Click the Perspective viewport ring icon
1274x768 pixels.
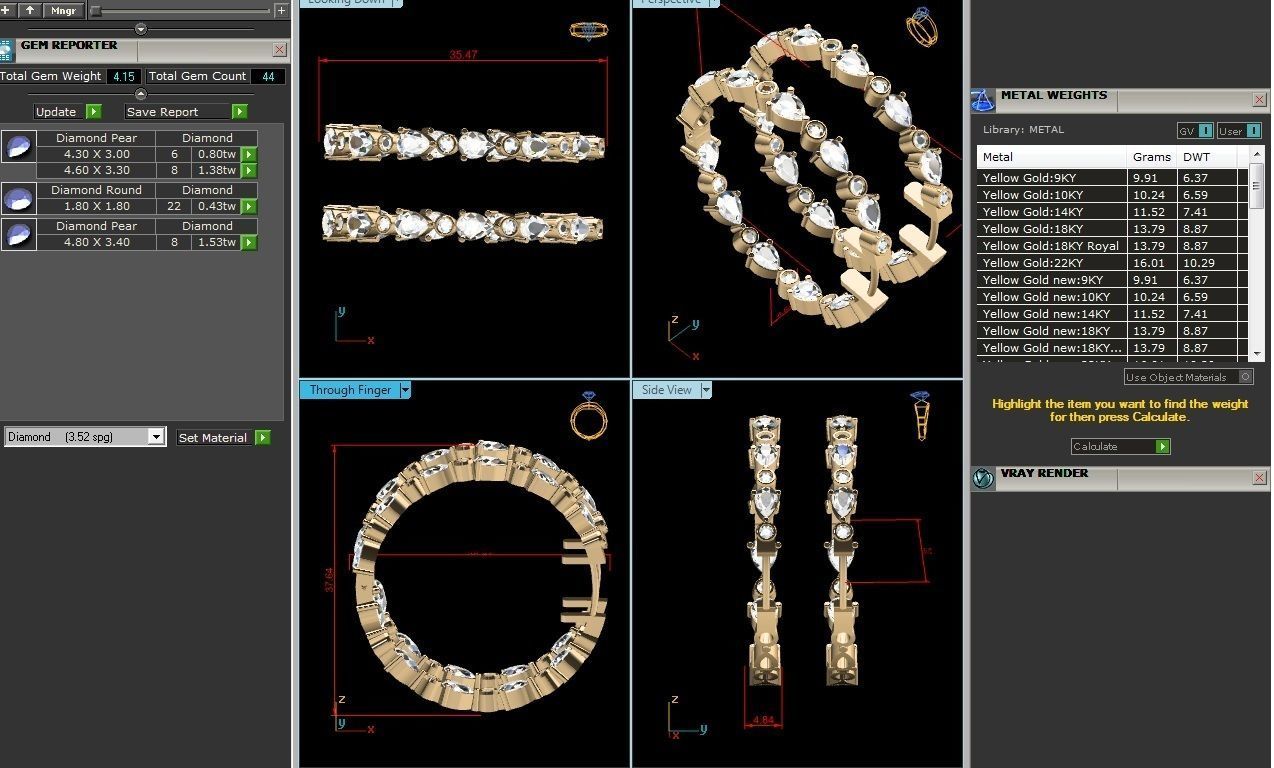pyautogui.click(x=922, y=27)
